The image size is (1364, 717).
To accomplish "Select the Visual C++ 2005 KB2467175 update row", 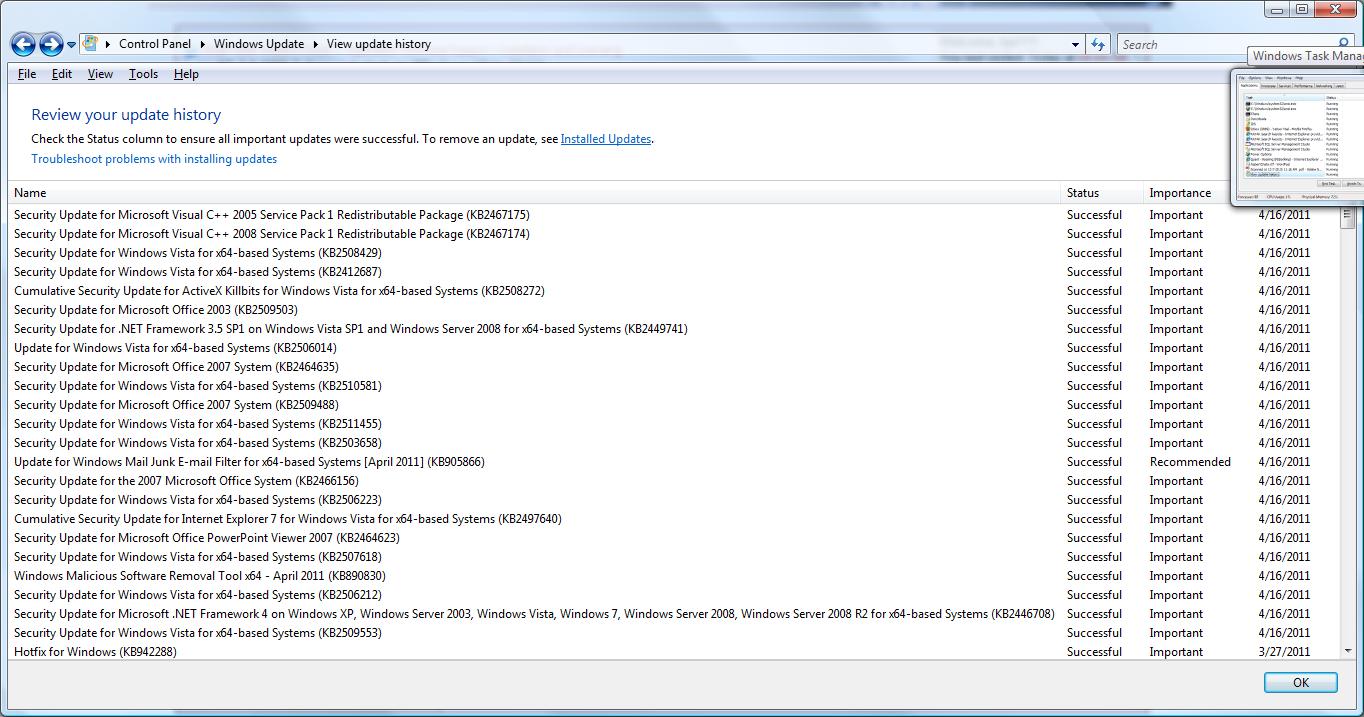I will (674, 215).
